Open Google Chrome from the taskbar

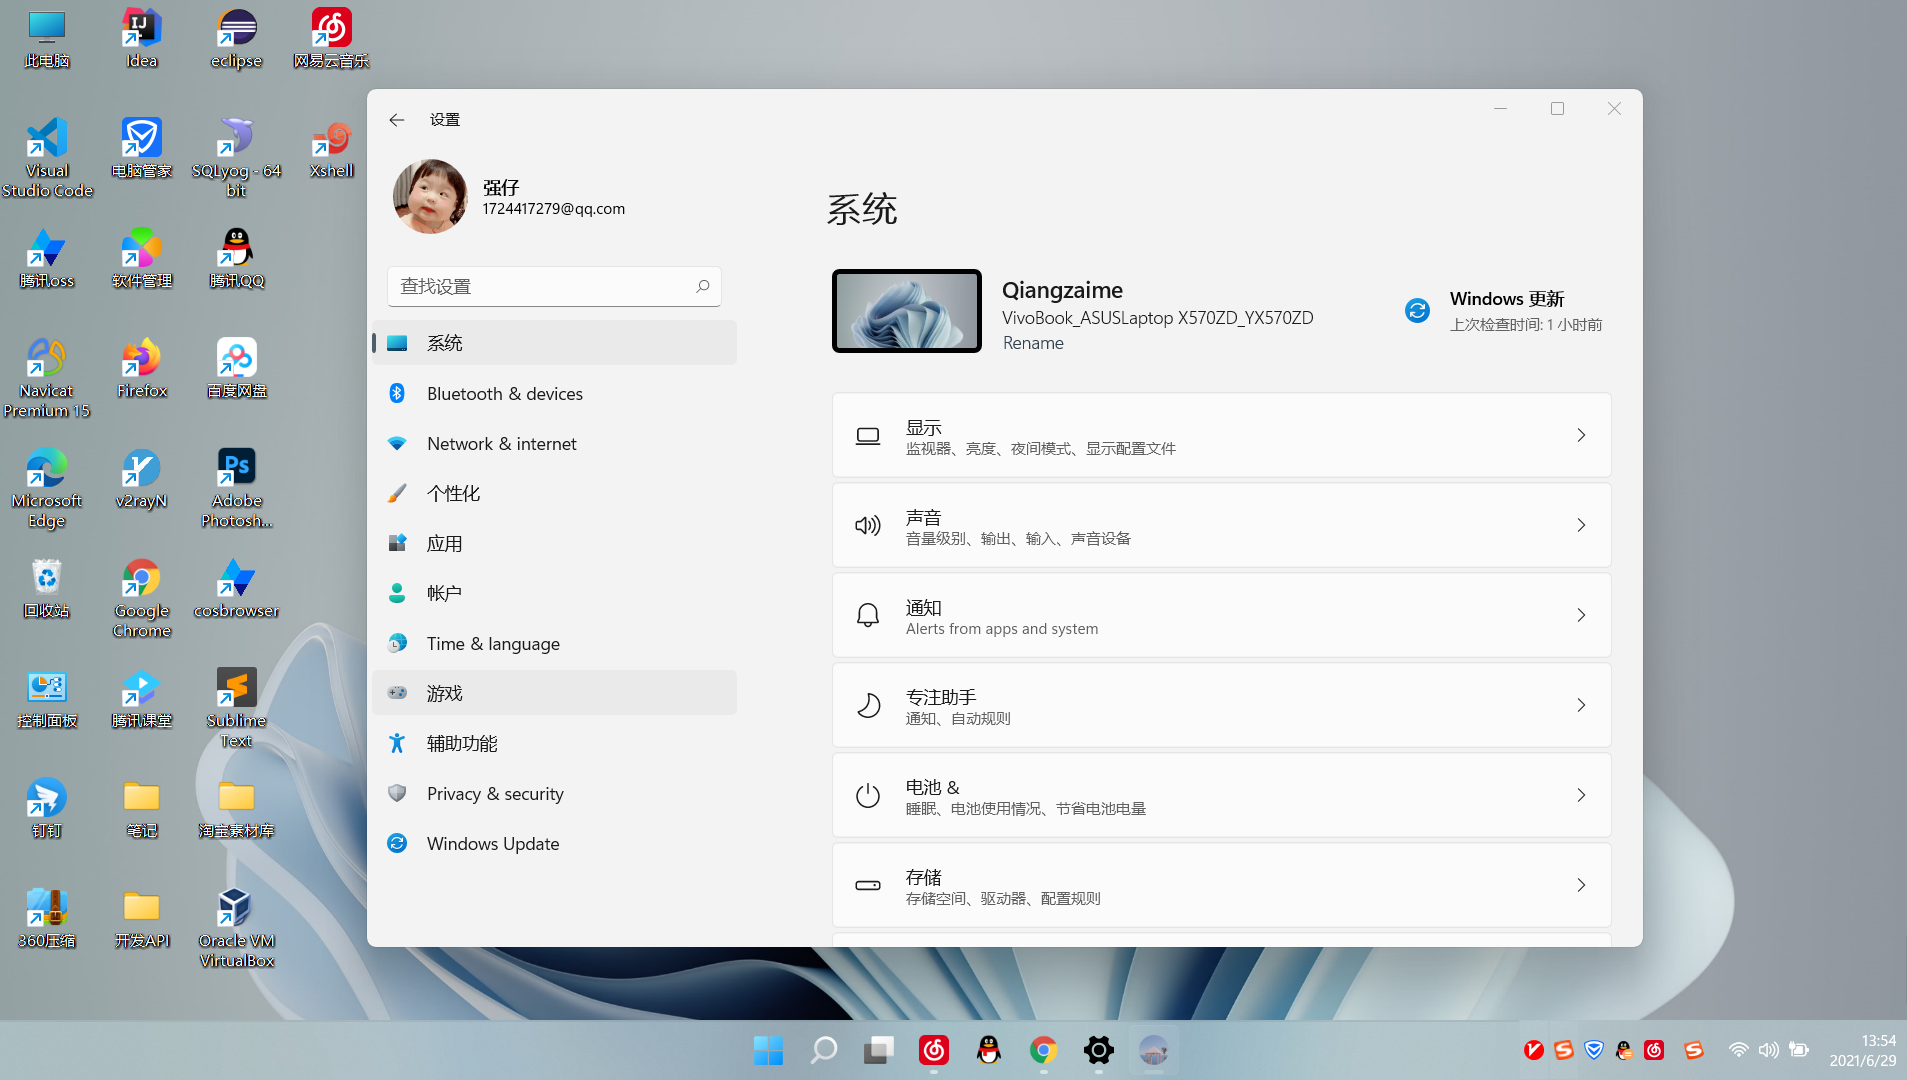pos(1043,1050)
